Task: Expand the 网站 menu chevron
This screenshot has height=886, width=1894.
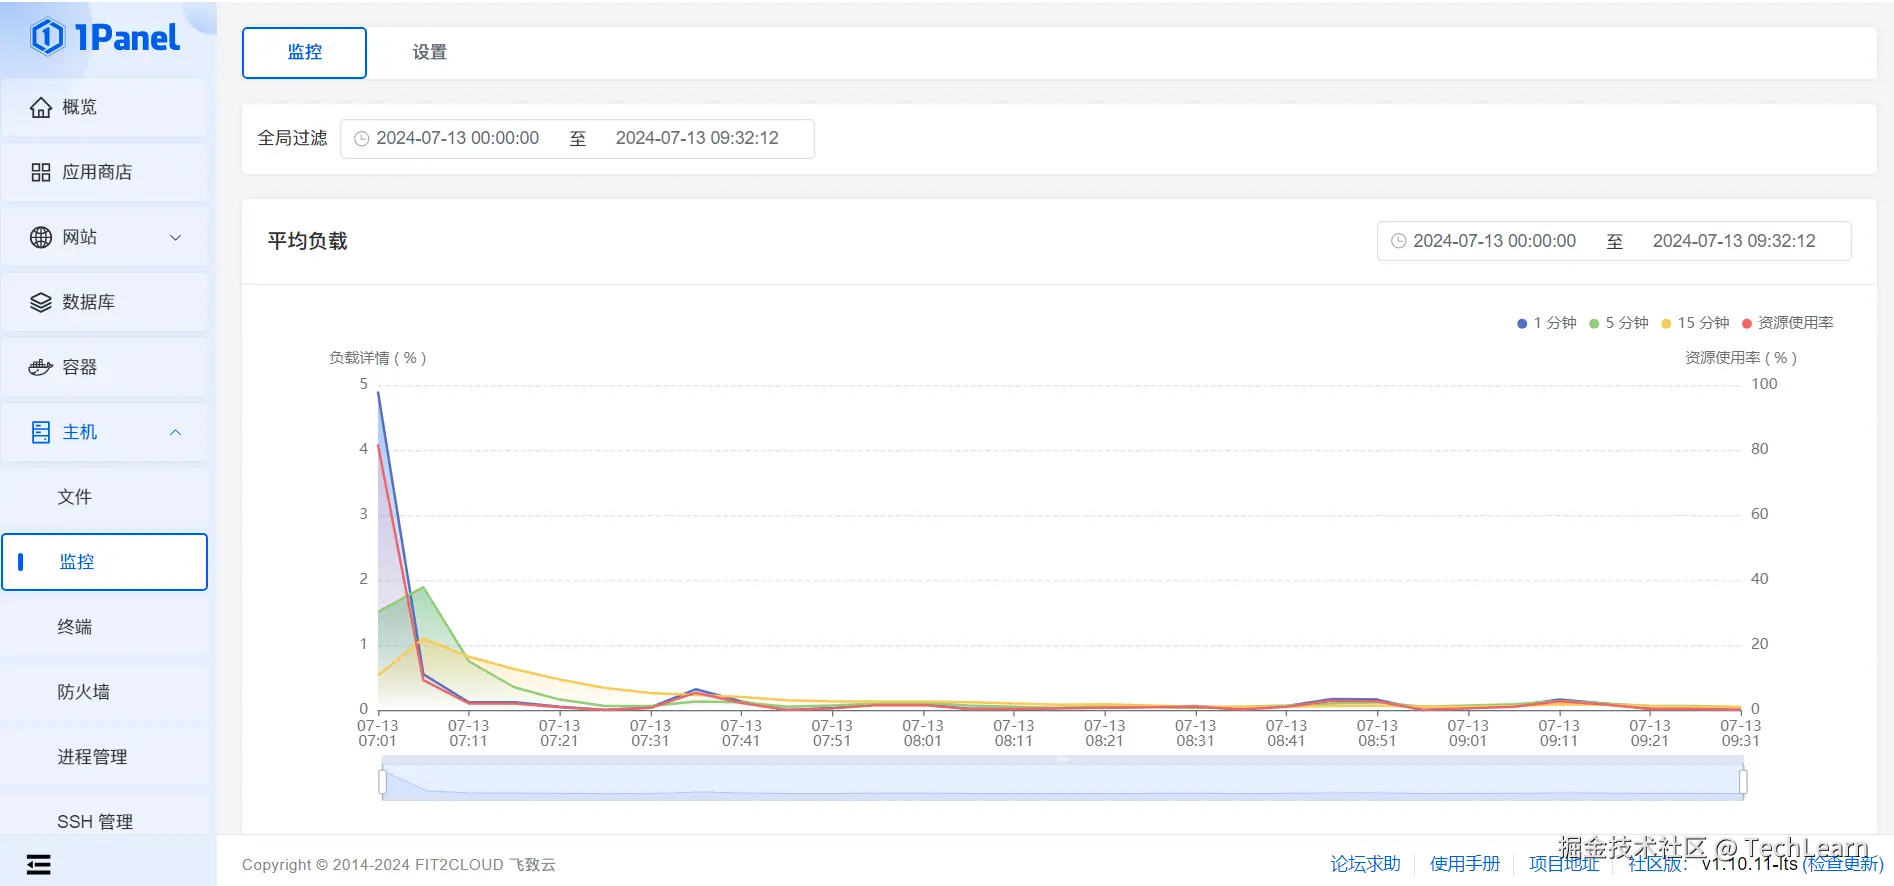Action: click(x=175, y=237)
